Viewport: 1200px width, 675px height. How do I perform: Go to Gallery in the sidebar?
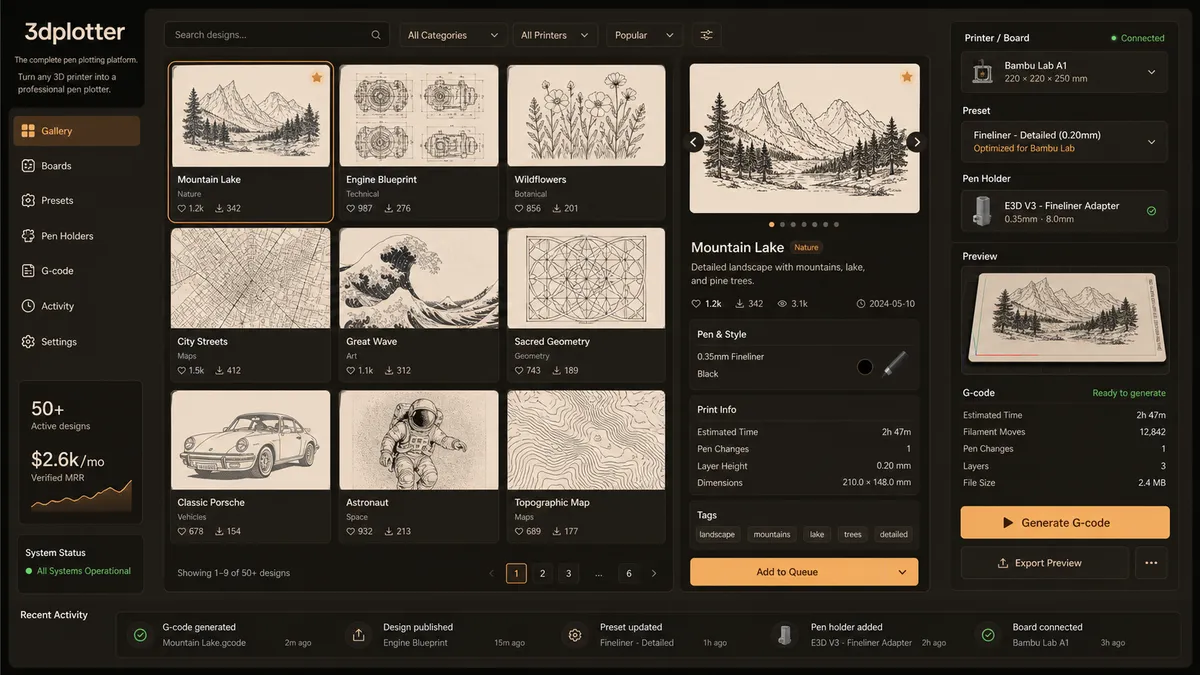click(77, 131)
